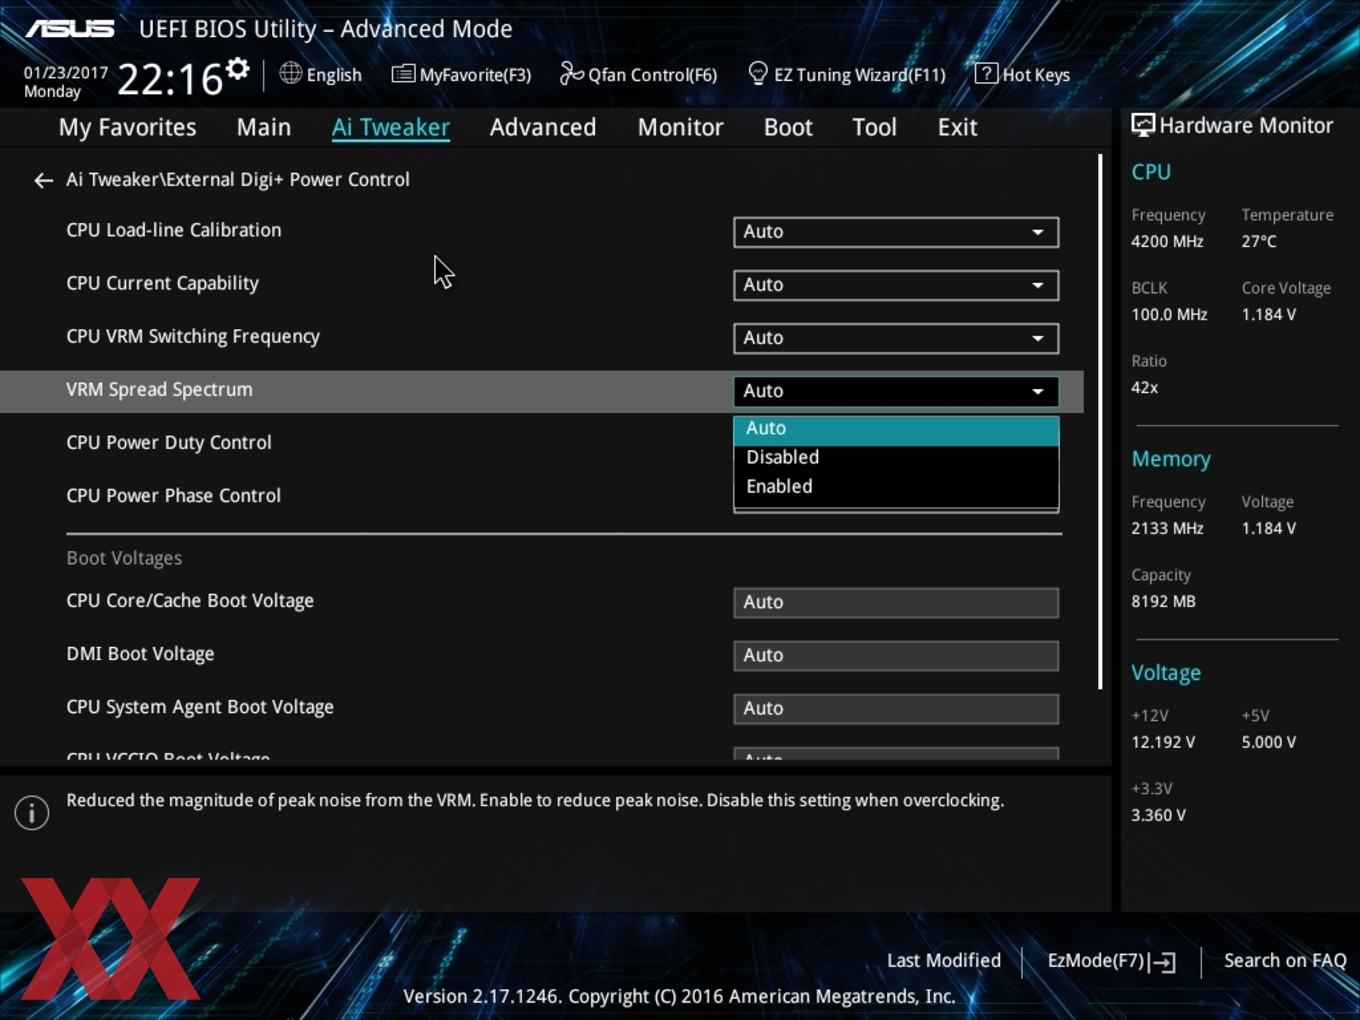1360x1020 pixels.
Task: Click Hot Keys label
Action: pyautogui.click(x=1036, y=75)
